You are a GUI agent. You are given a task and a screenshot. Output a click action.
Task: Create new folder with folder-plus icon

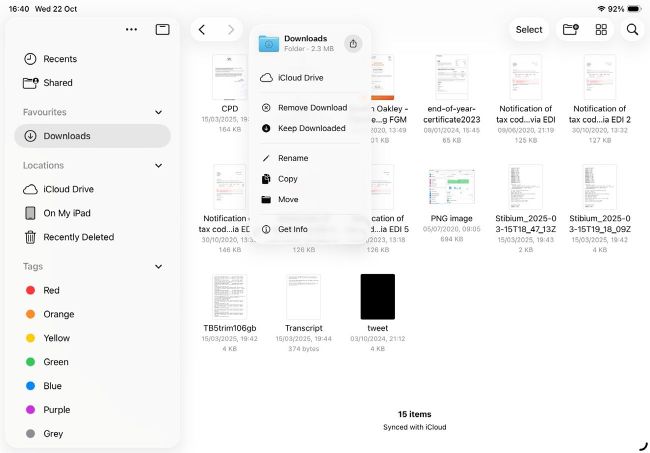point(571,30)
